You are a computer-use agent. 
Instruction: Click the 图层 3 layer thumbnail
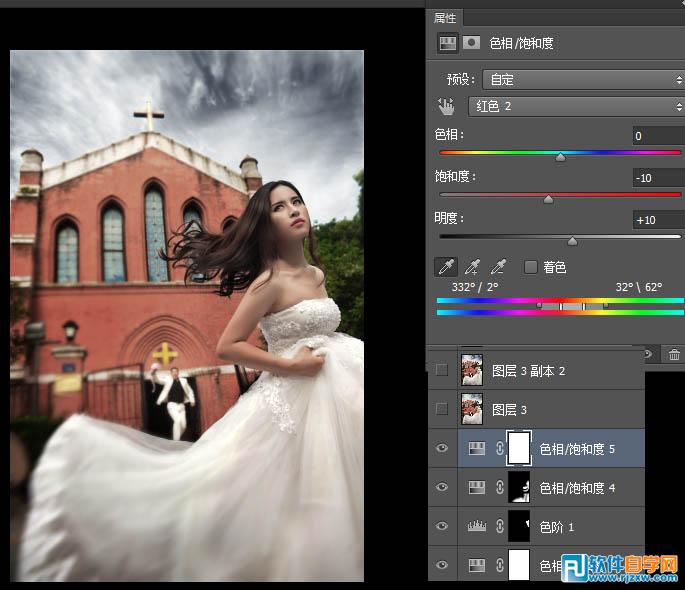pos(472,409)
